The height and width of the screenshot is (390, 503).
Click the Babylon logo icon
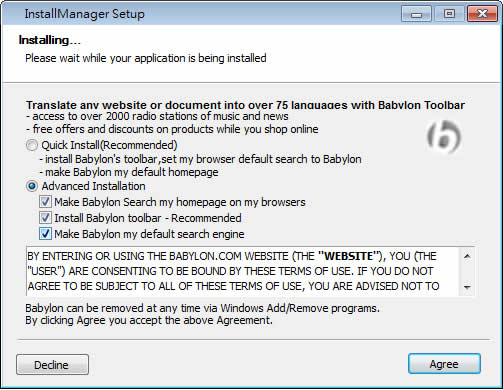pos(444,137)
